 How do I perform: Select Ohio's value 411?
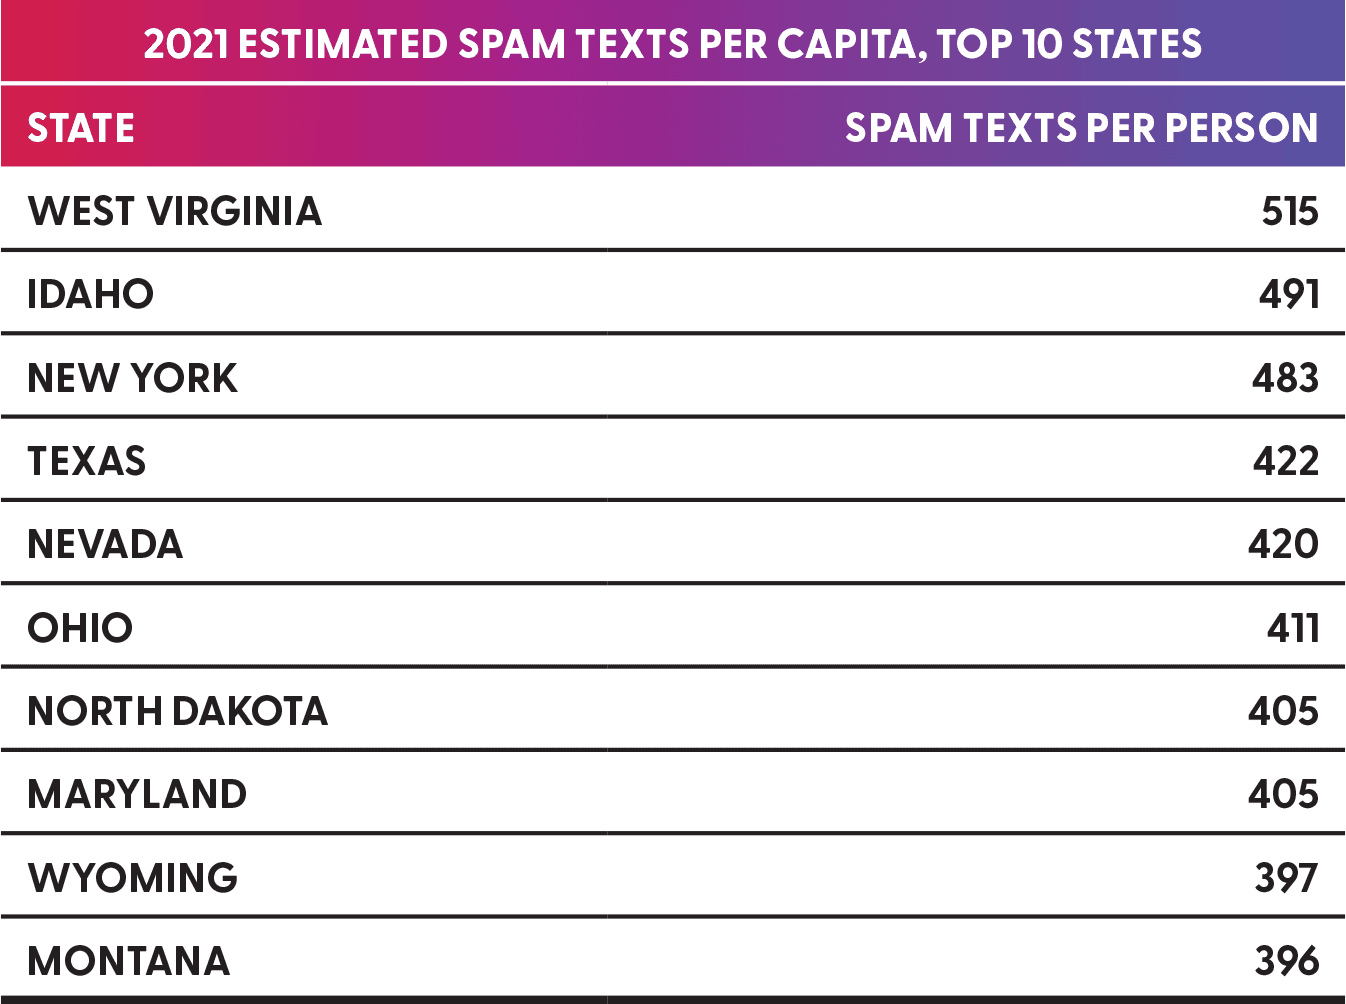pos(1293,628)
